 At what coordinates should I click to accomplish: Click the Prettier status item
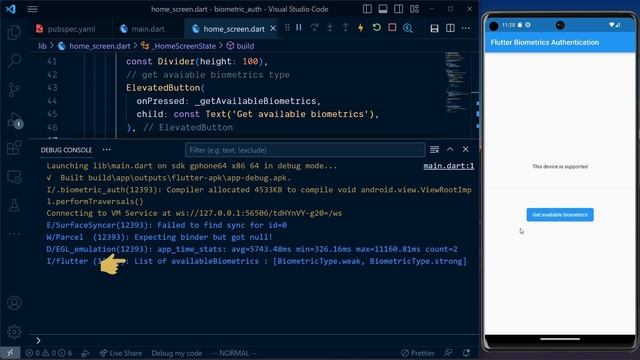tap(418, 353)
